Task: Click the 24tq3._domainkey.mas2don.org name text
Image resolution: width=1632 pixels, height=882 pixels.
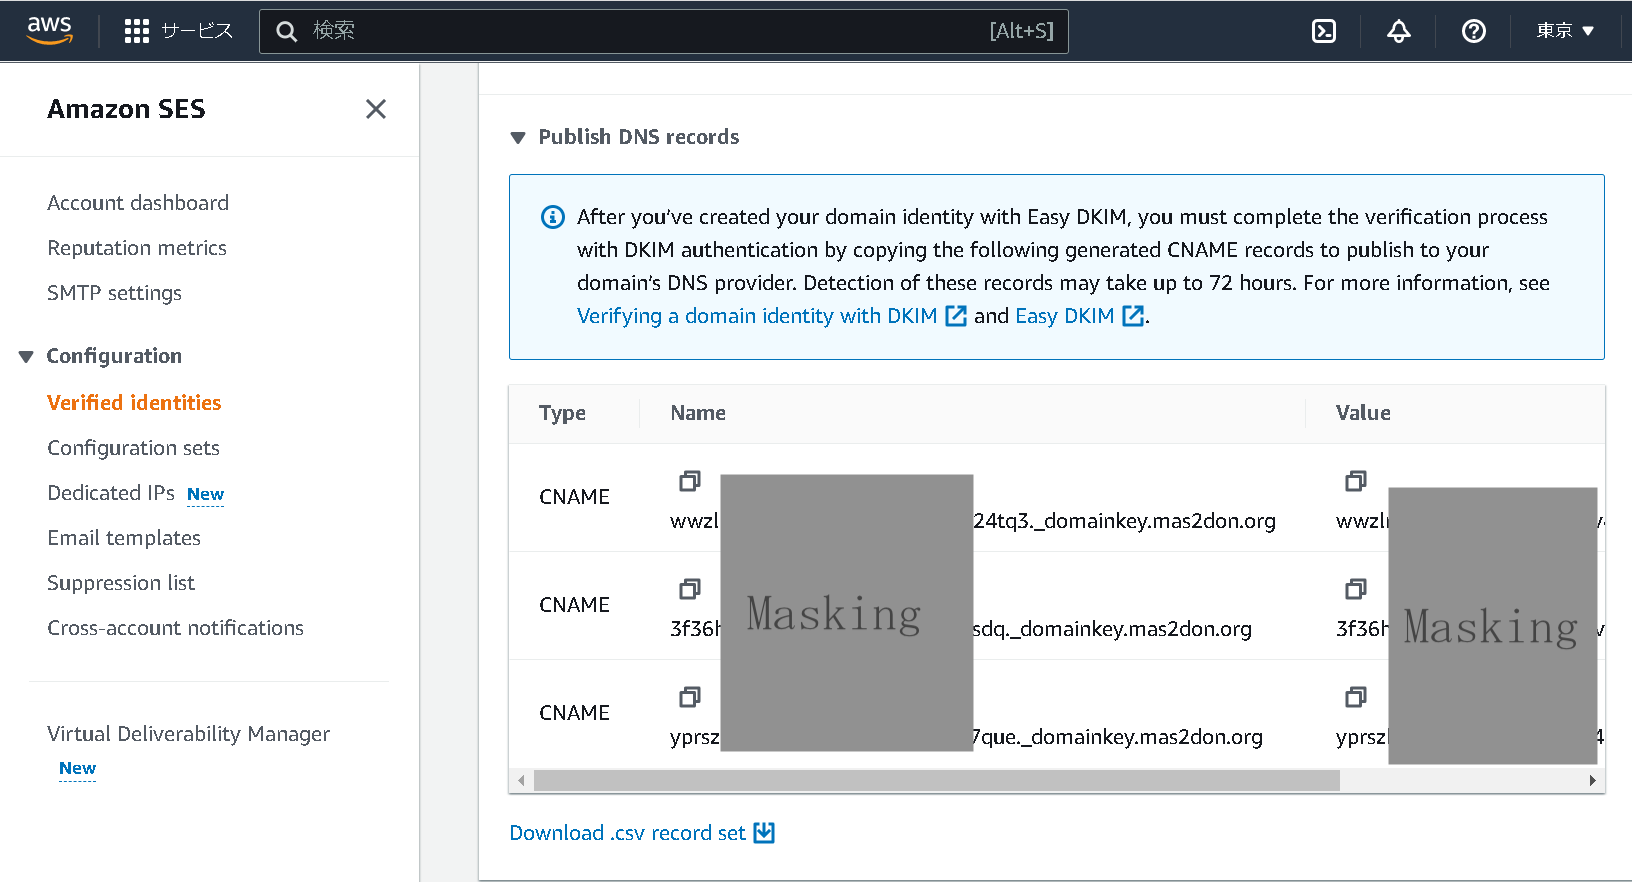Action: [x=1125, y=521]
